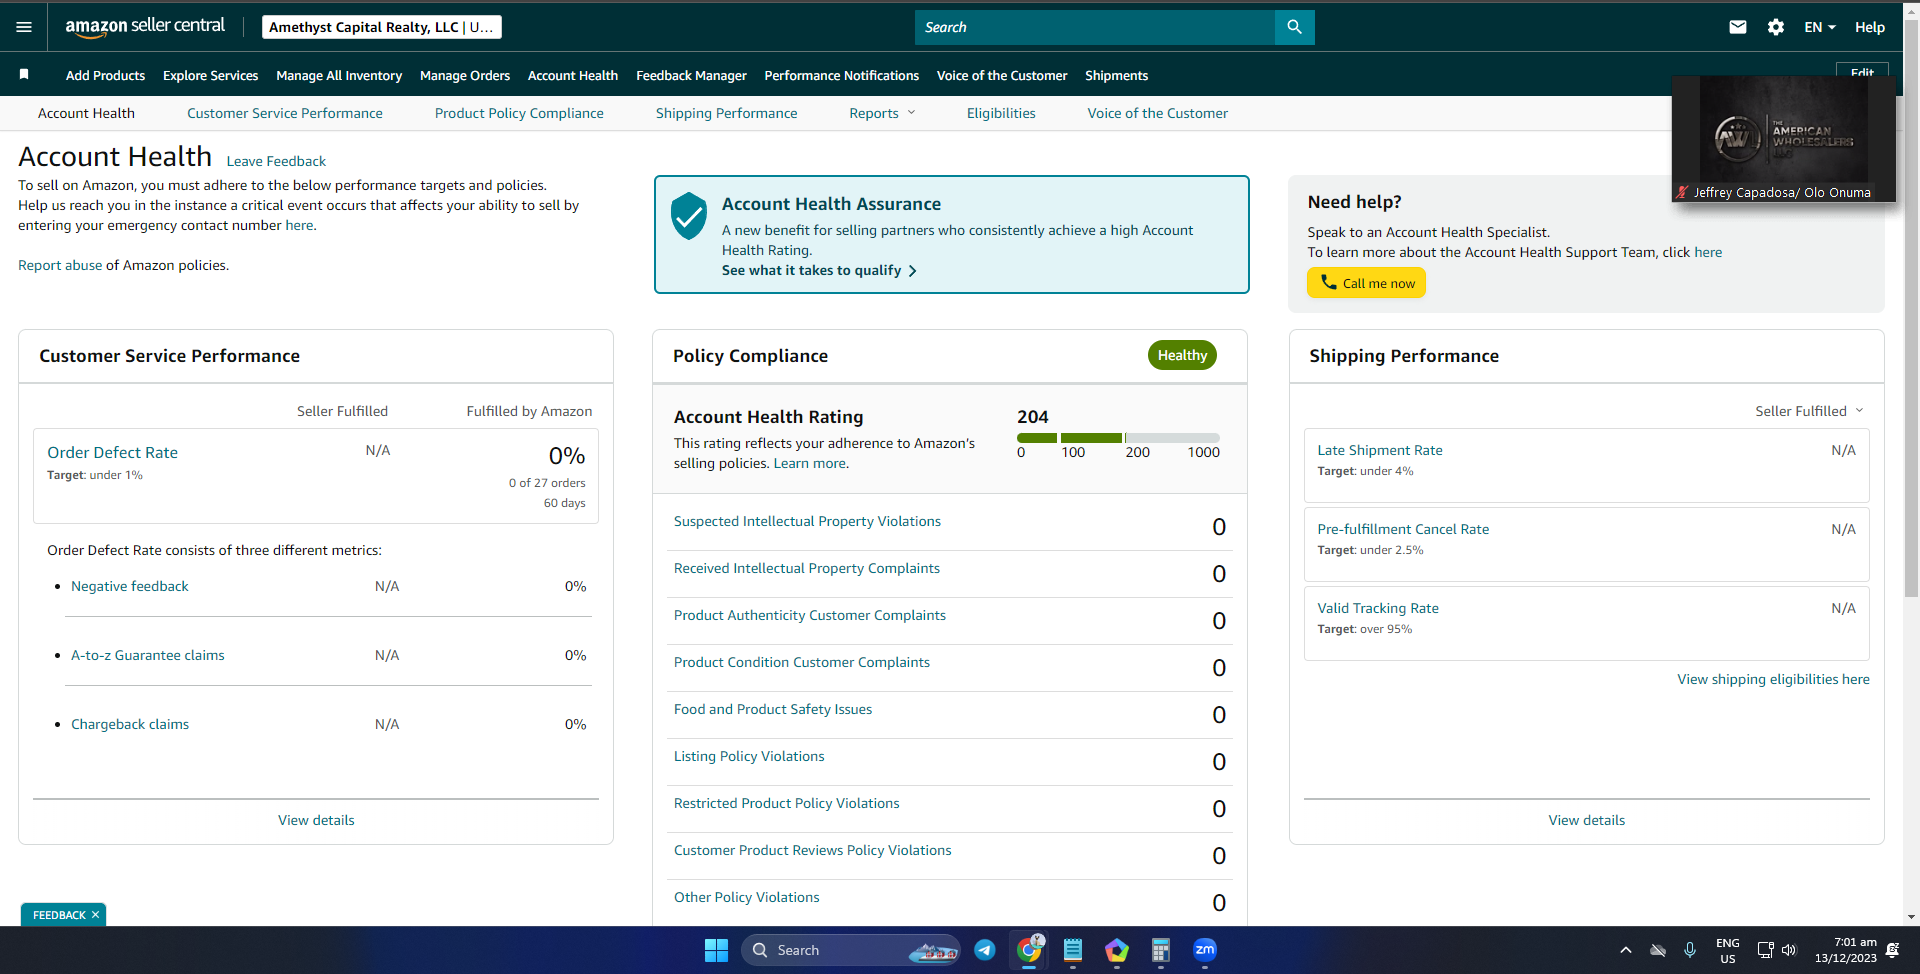Image resolution: width=1920 pixels, height=974 pixels.
Task: Select the Shipping Performance tab
Action: pos(727,113)
